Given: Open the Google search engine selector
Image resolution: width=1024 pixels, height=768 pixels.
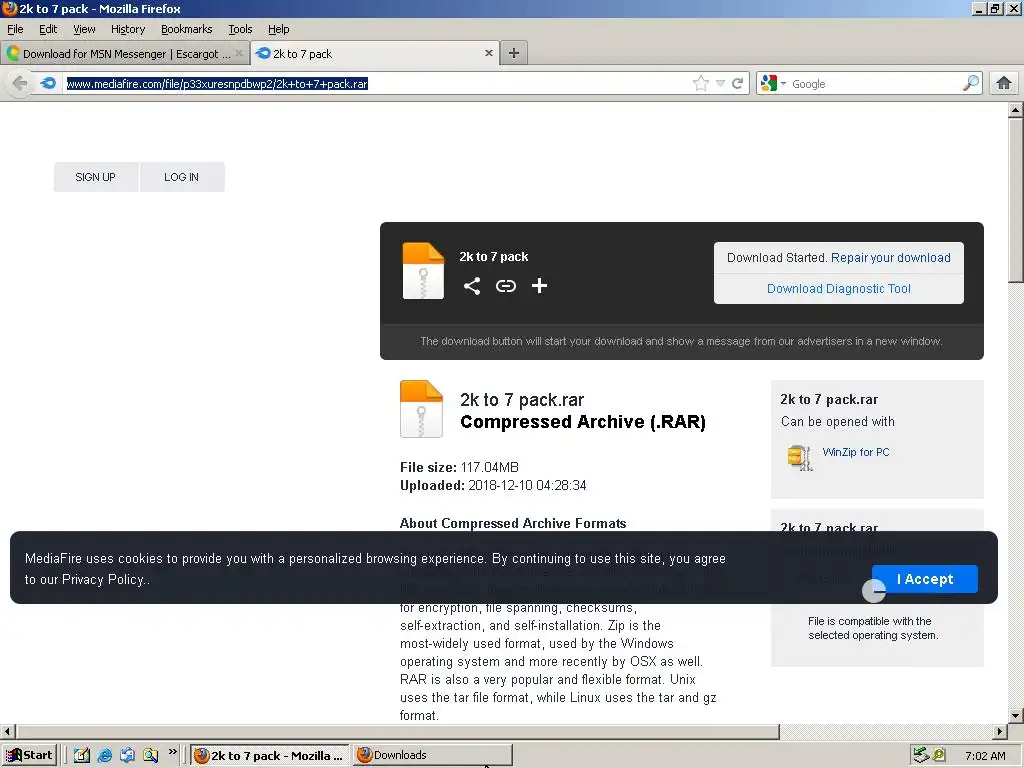Looking at the screenshot, I should (774, 84).
